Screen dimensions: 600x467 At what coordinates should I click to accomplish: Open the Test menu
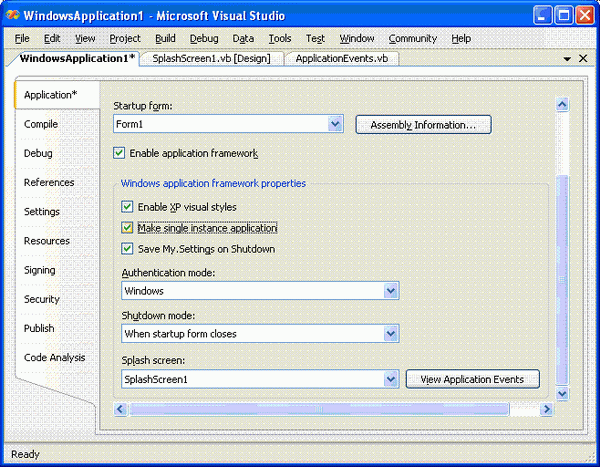coord(315,39)
